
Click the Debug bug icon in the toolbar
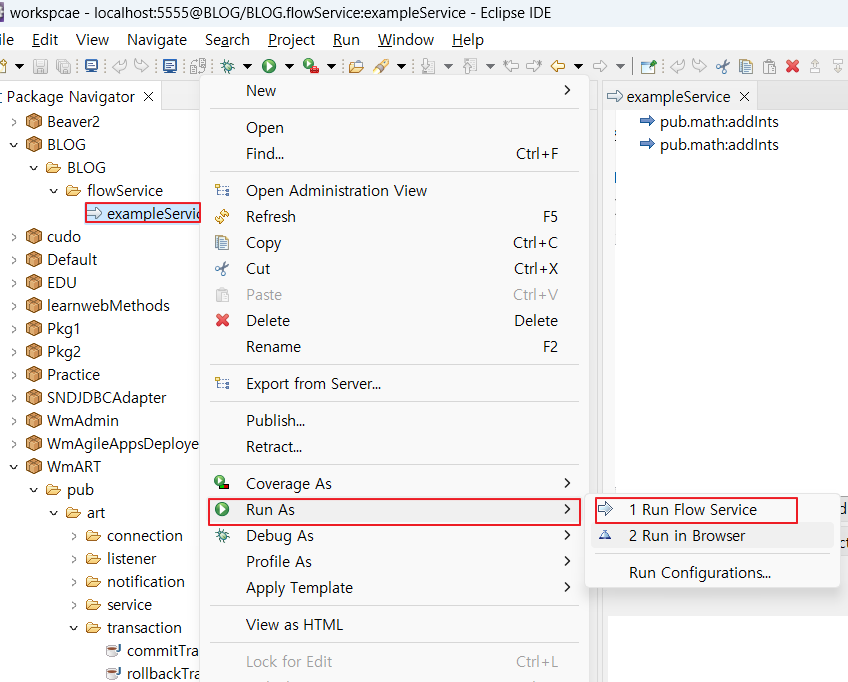pyautogui.click(x=228, y=67)
